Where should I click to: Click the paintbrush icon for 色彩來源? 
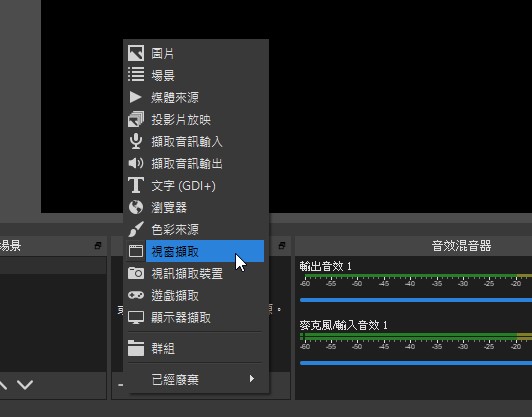pyautogui.click(x=136, y=229)
